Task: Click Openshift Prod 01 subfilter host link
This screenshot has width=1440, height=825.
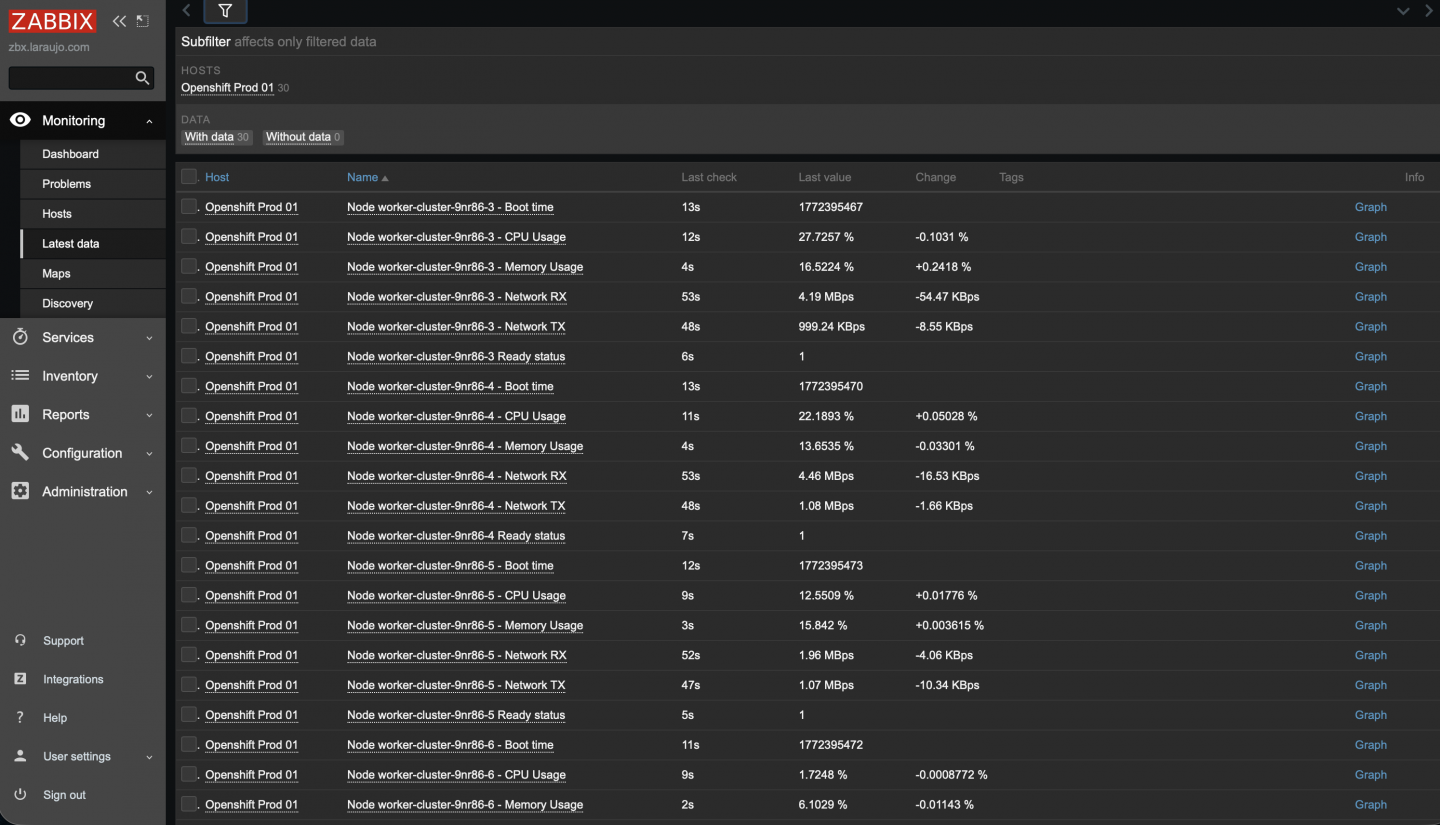Action: click(x=227, y=88)
